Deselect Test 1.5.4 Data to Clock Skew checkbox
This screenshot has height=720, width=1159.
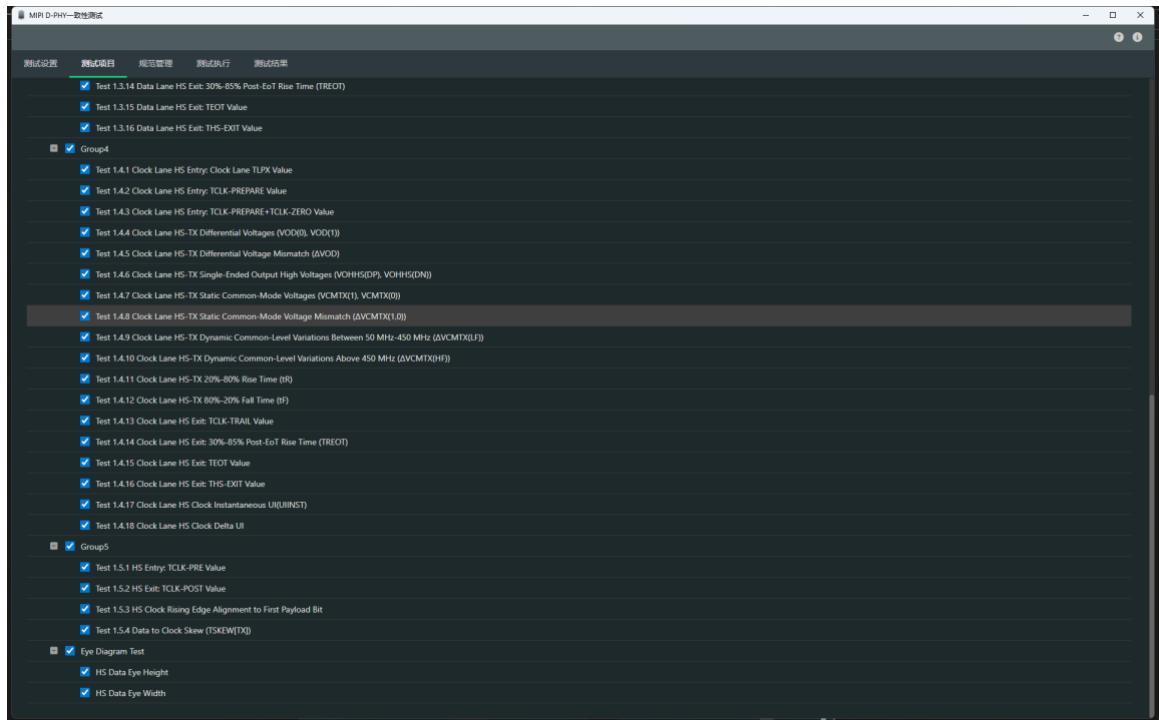click(x=85, y=630)
